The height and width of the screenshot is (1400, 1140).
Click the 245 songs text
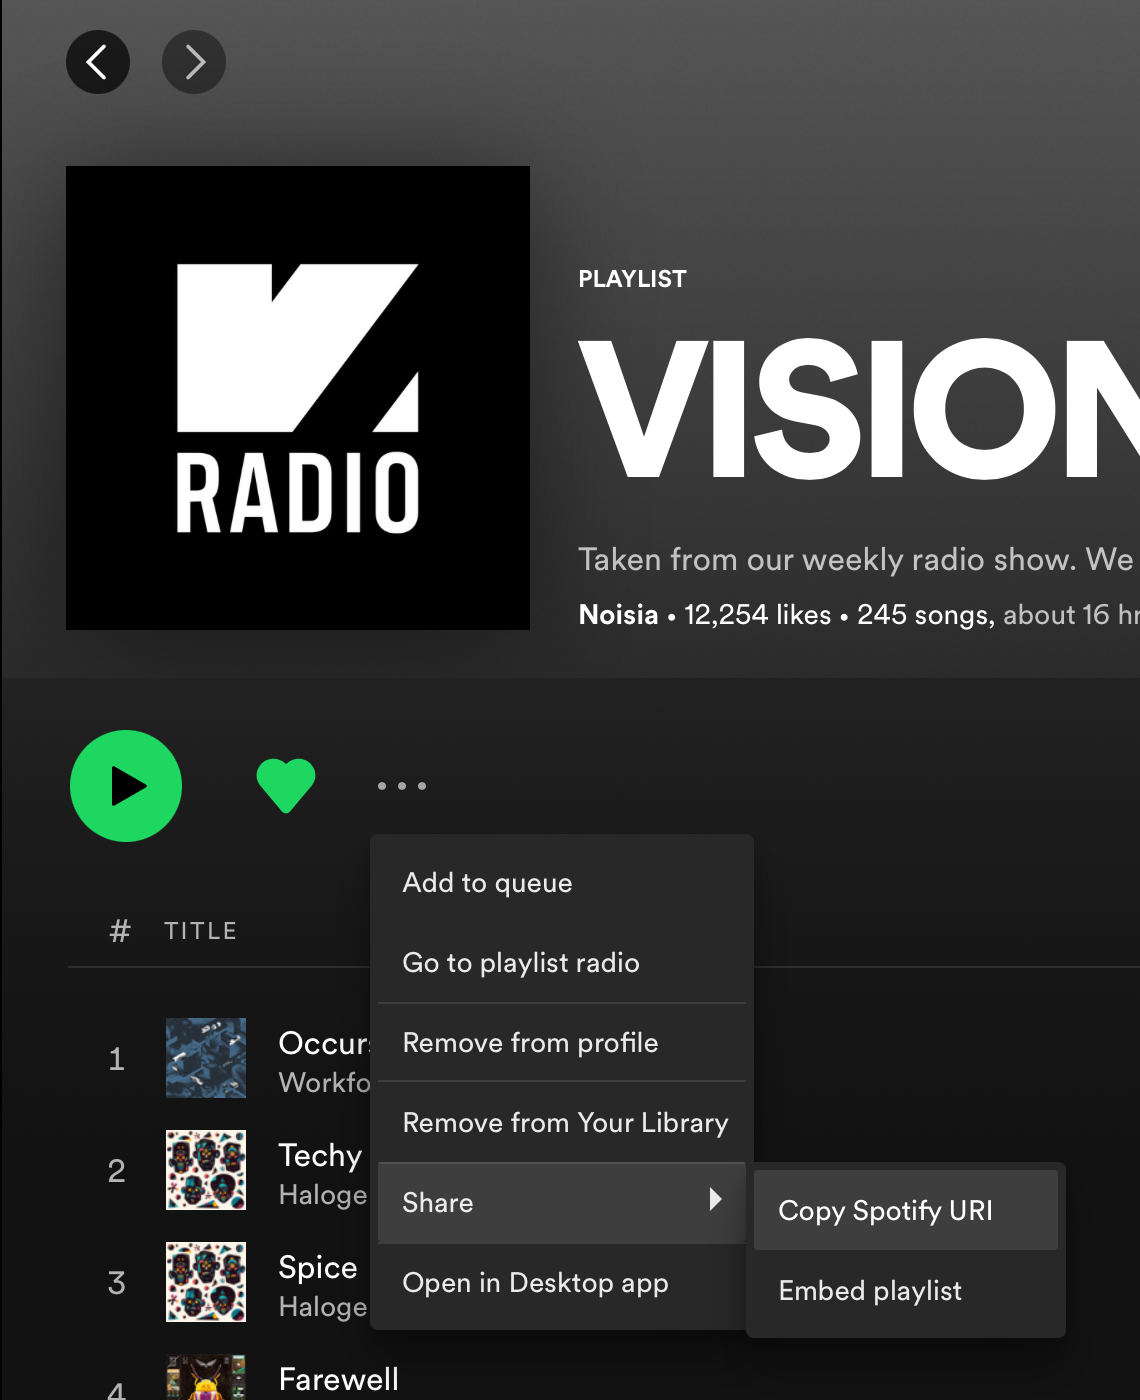(924, 614)
